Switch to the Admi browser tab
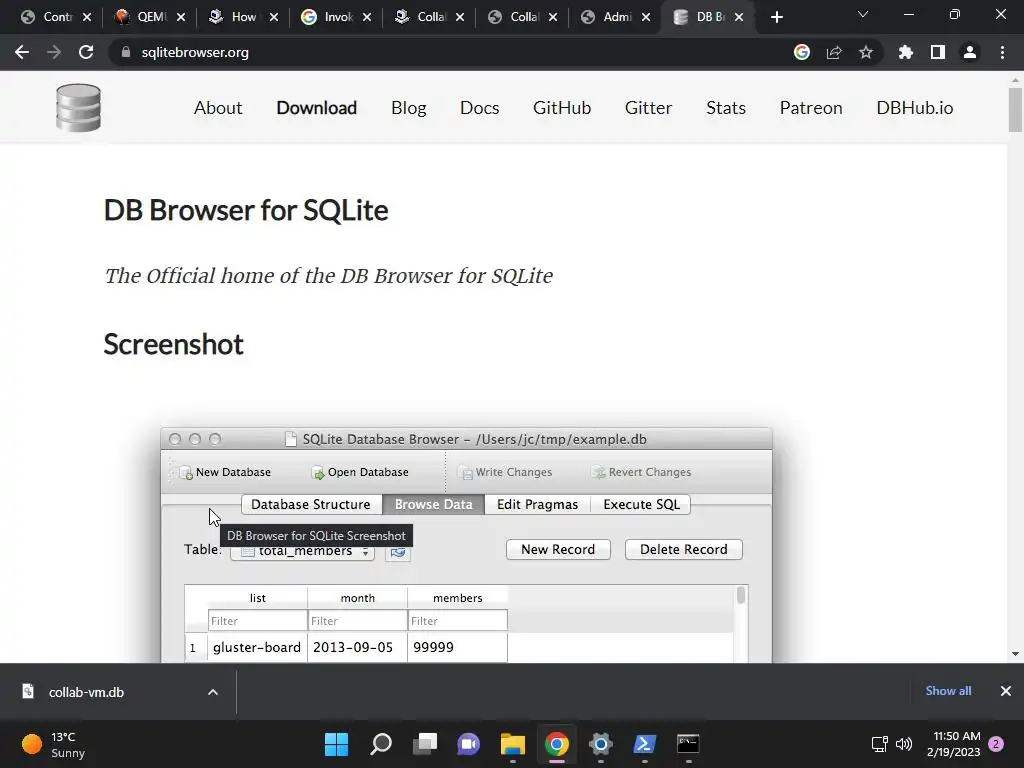Screen dimensions: 1024x768 click(x=616, y=17)
